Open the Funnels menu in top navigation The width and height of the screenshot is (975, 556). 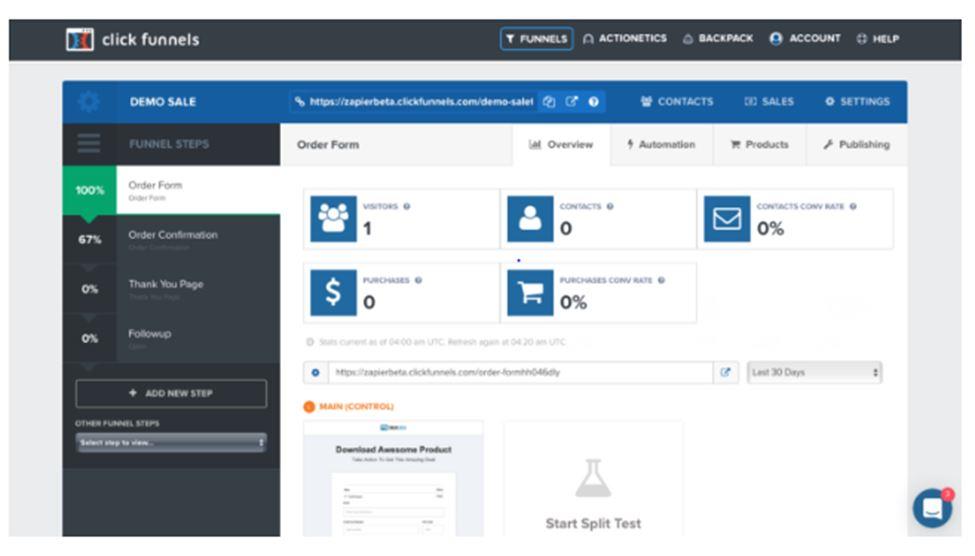[537, 39]
